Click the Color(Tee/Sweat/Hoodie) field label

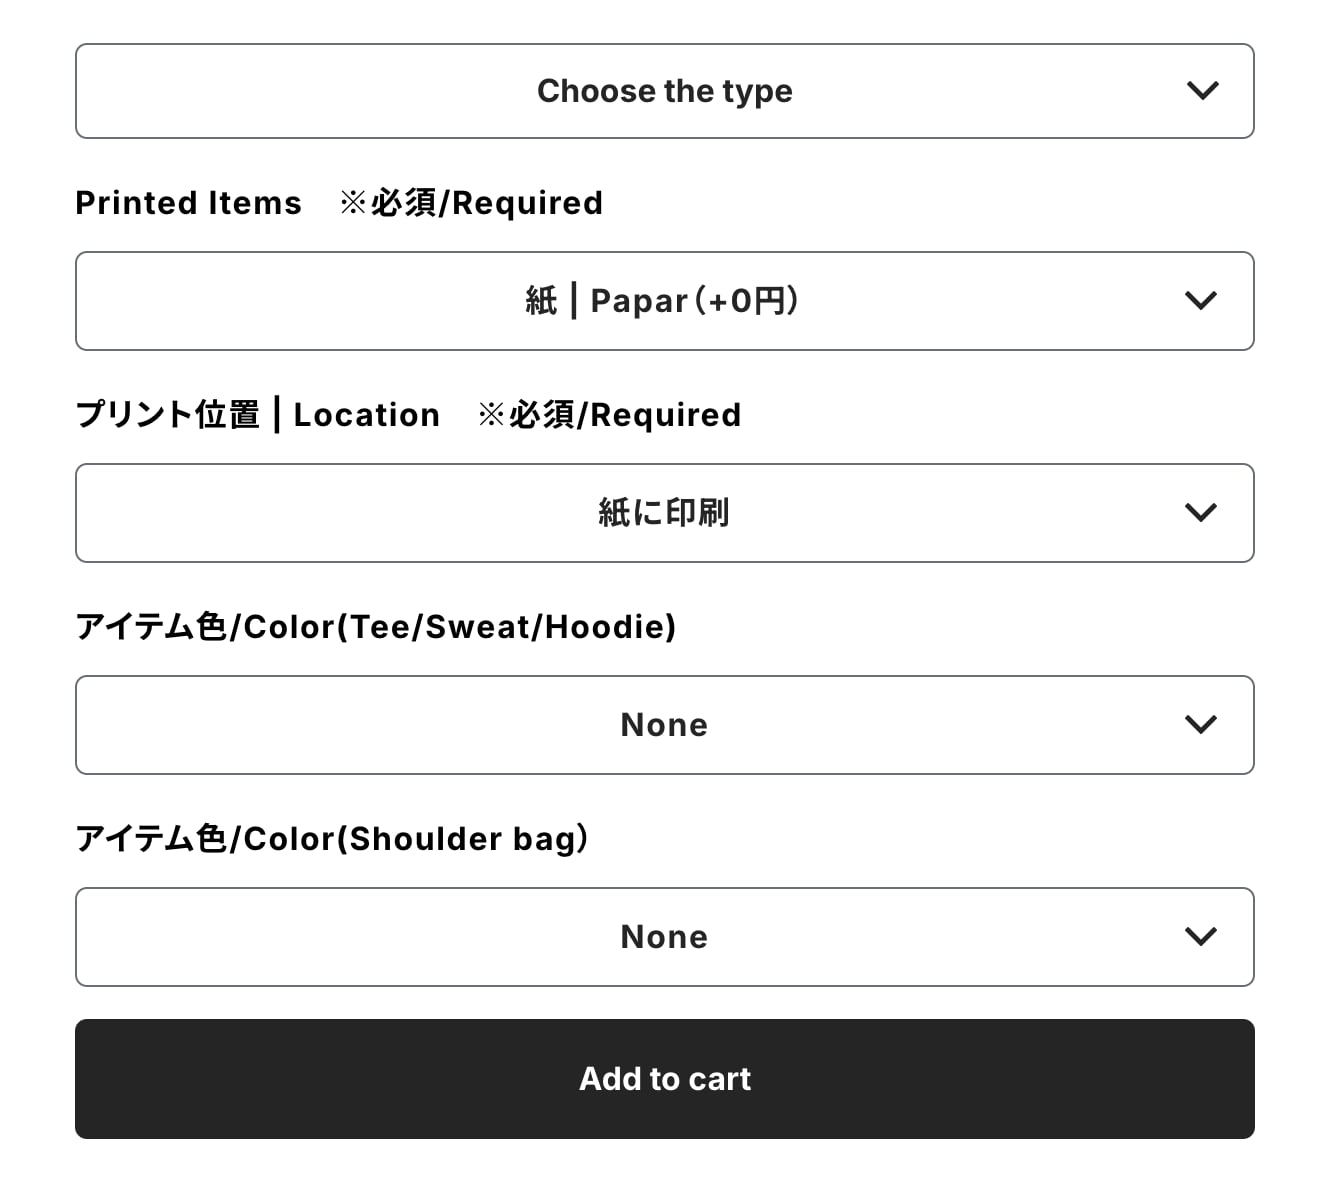coord(375,627)
